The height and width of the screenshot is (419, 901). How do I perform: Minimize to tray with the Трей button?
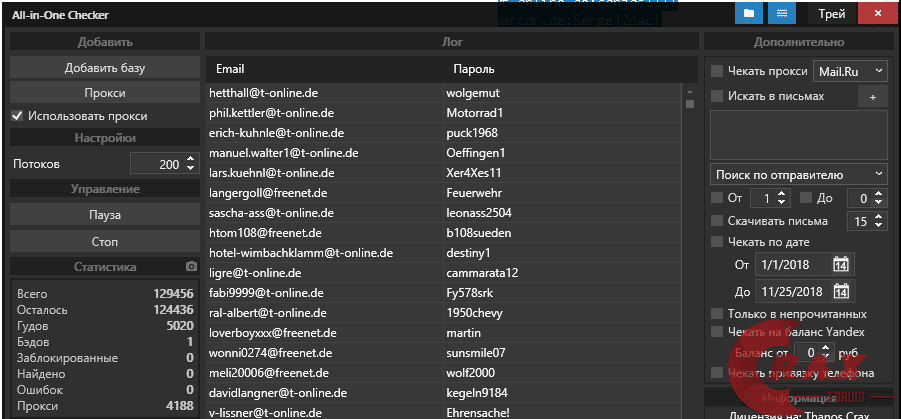pos(831,14)
